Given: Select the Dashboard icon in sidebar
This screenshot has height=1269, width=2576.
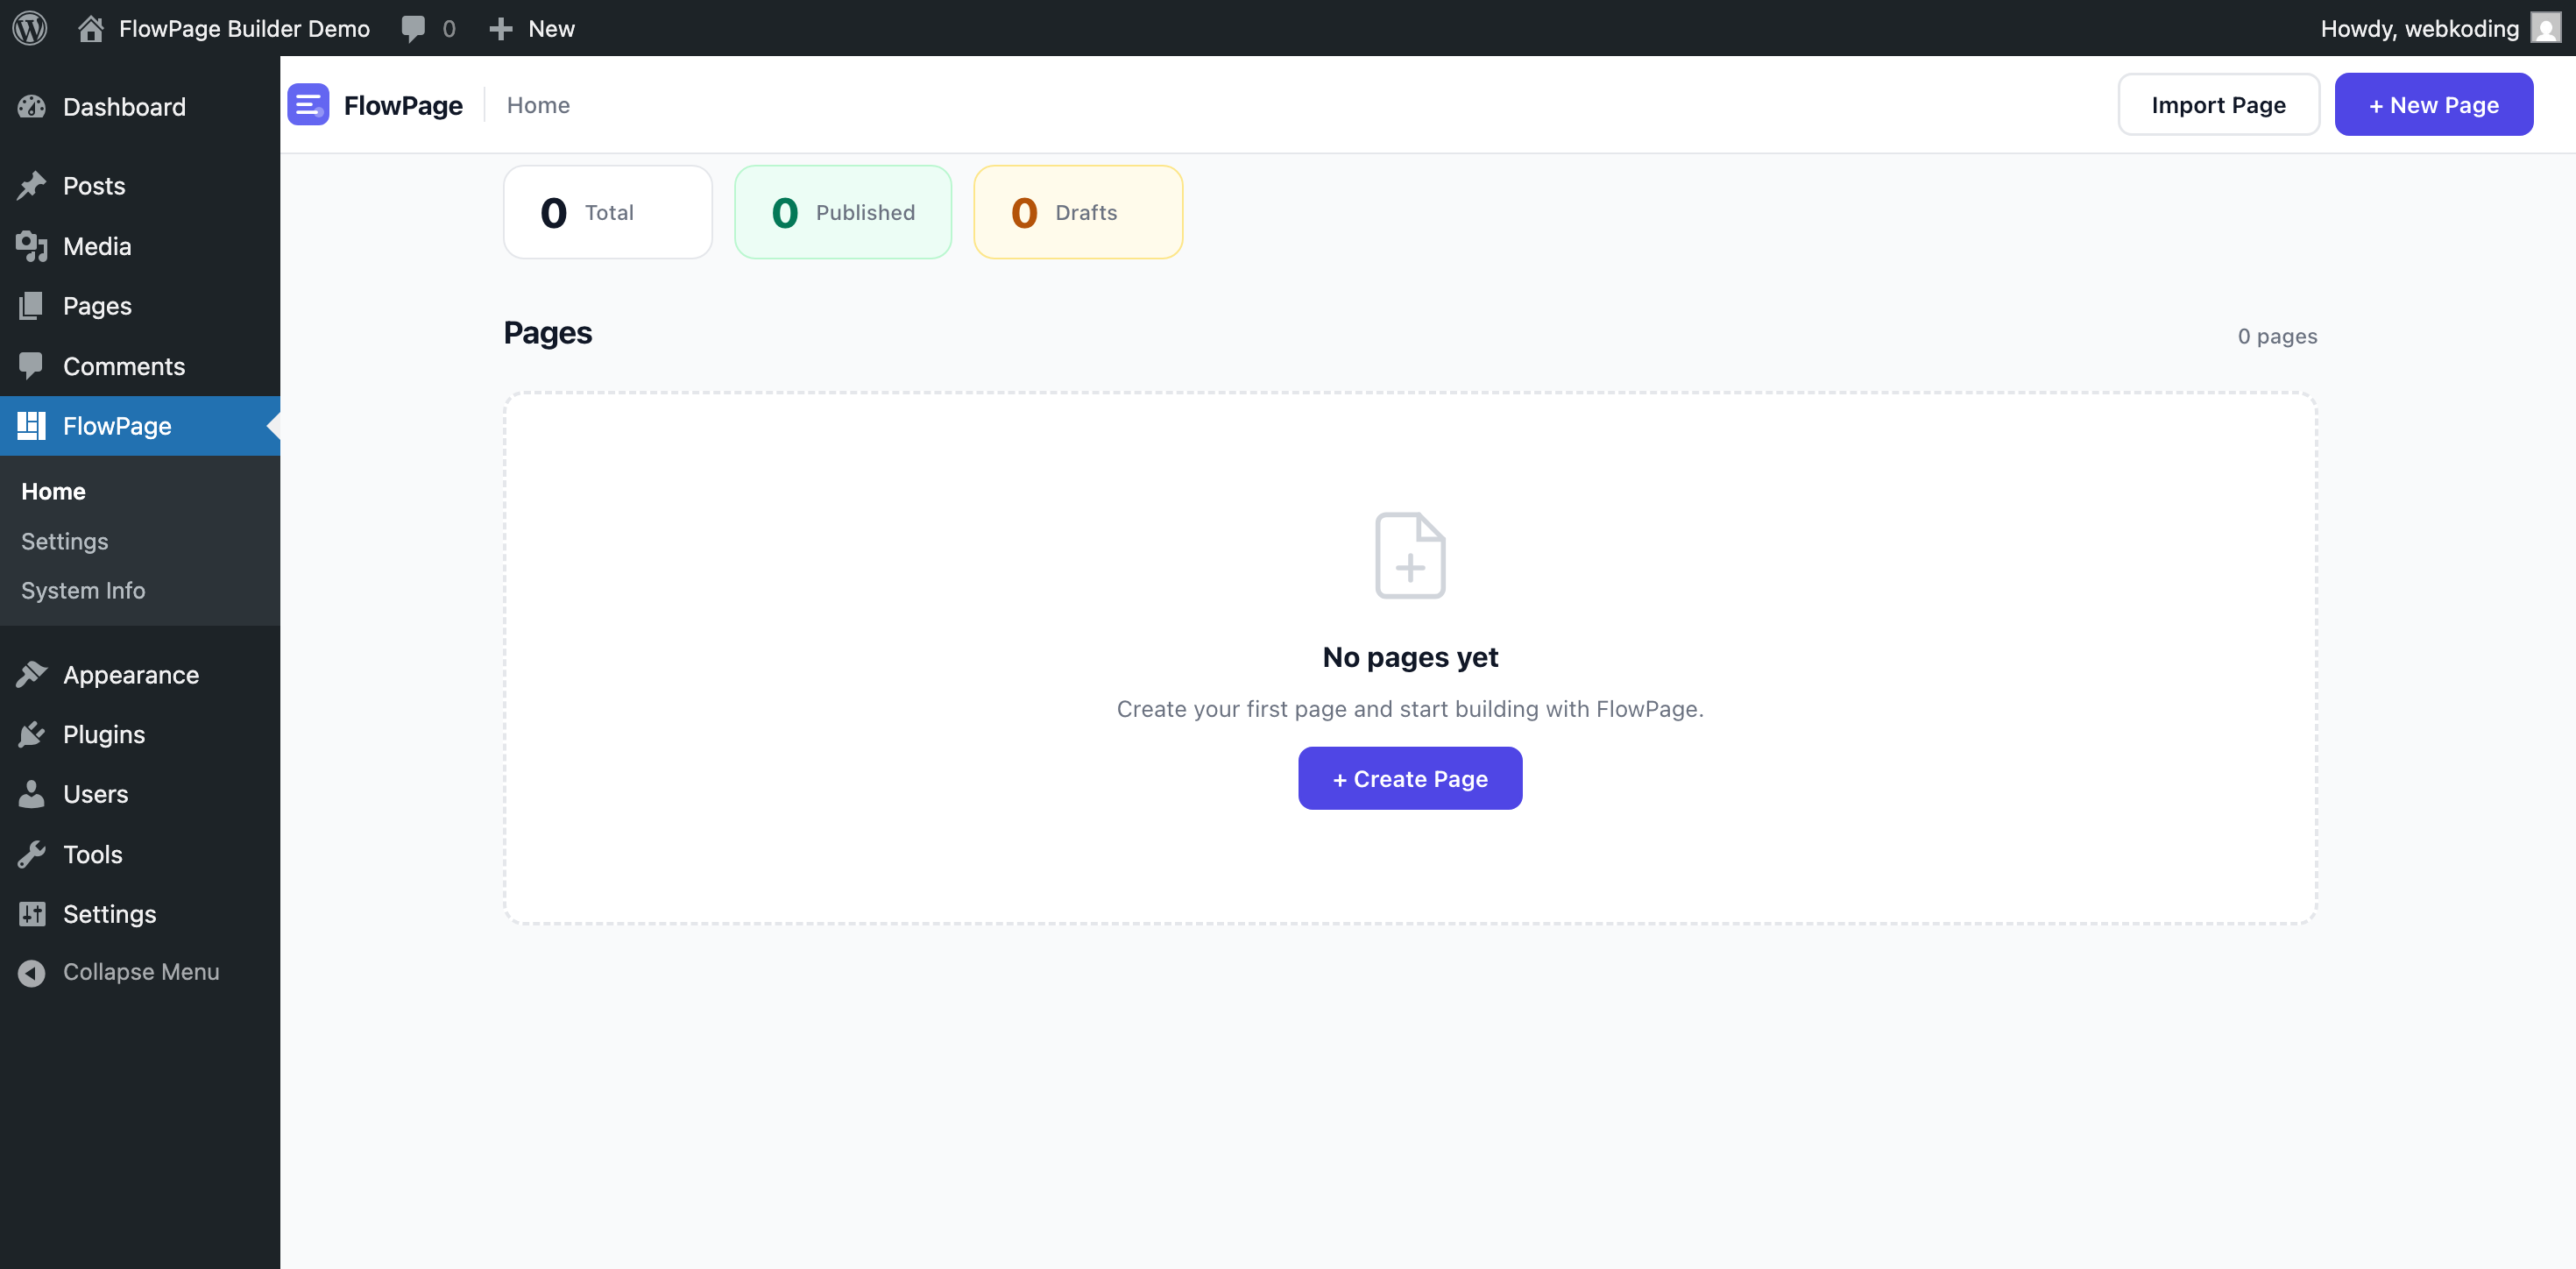Looking at the screenshot, I should 32,107.
